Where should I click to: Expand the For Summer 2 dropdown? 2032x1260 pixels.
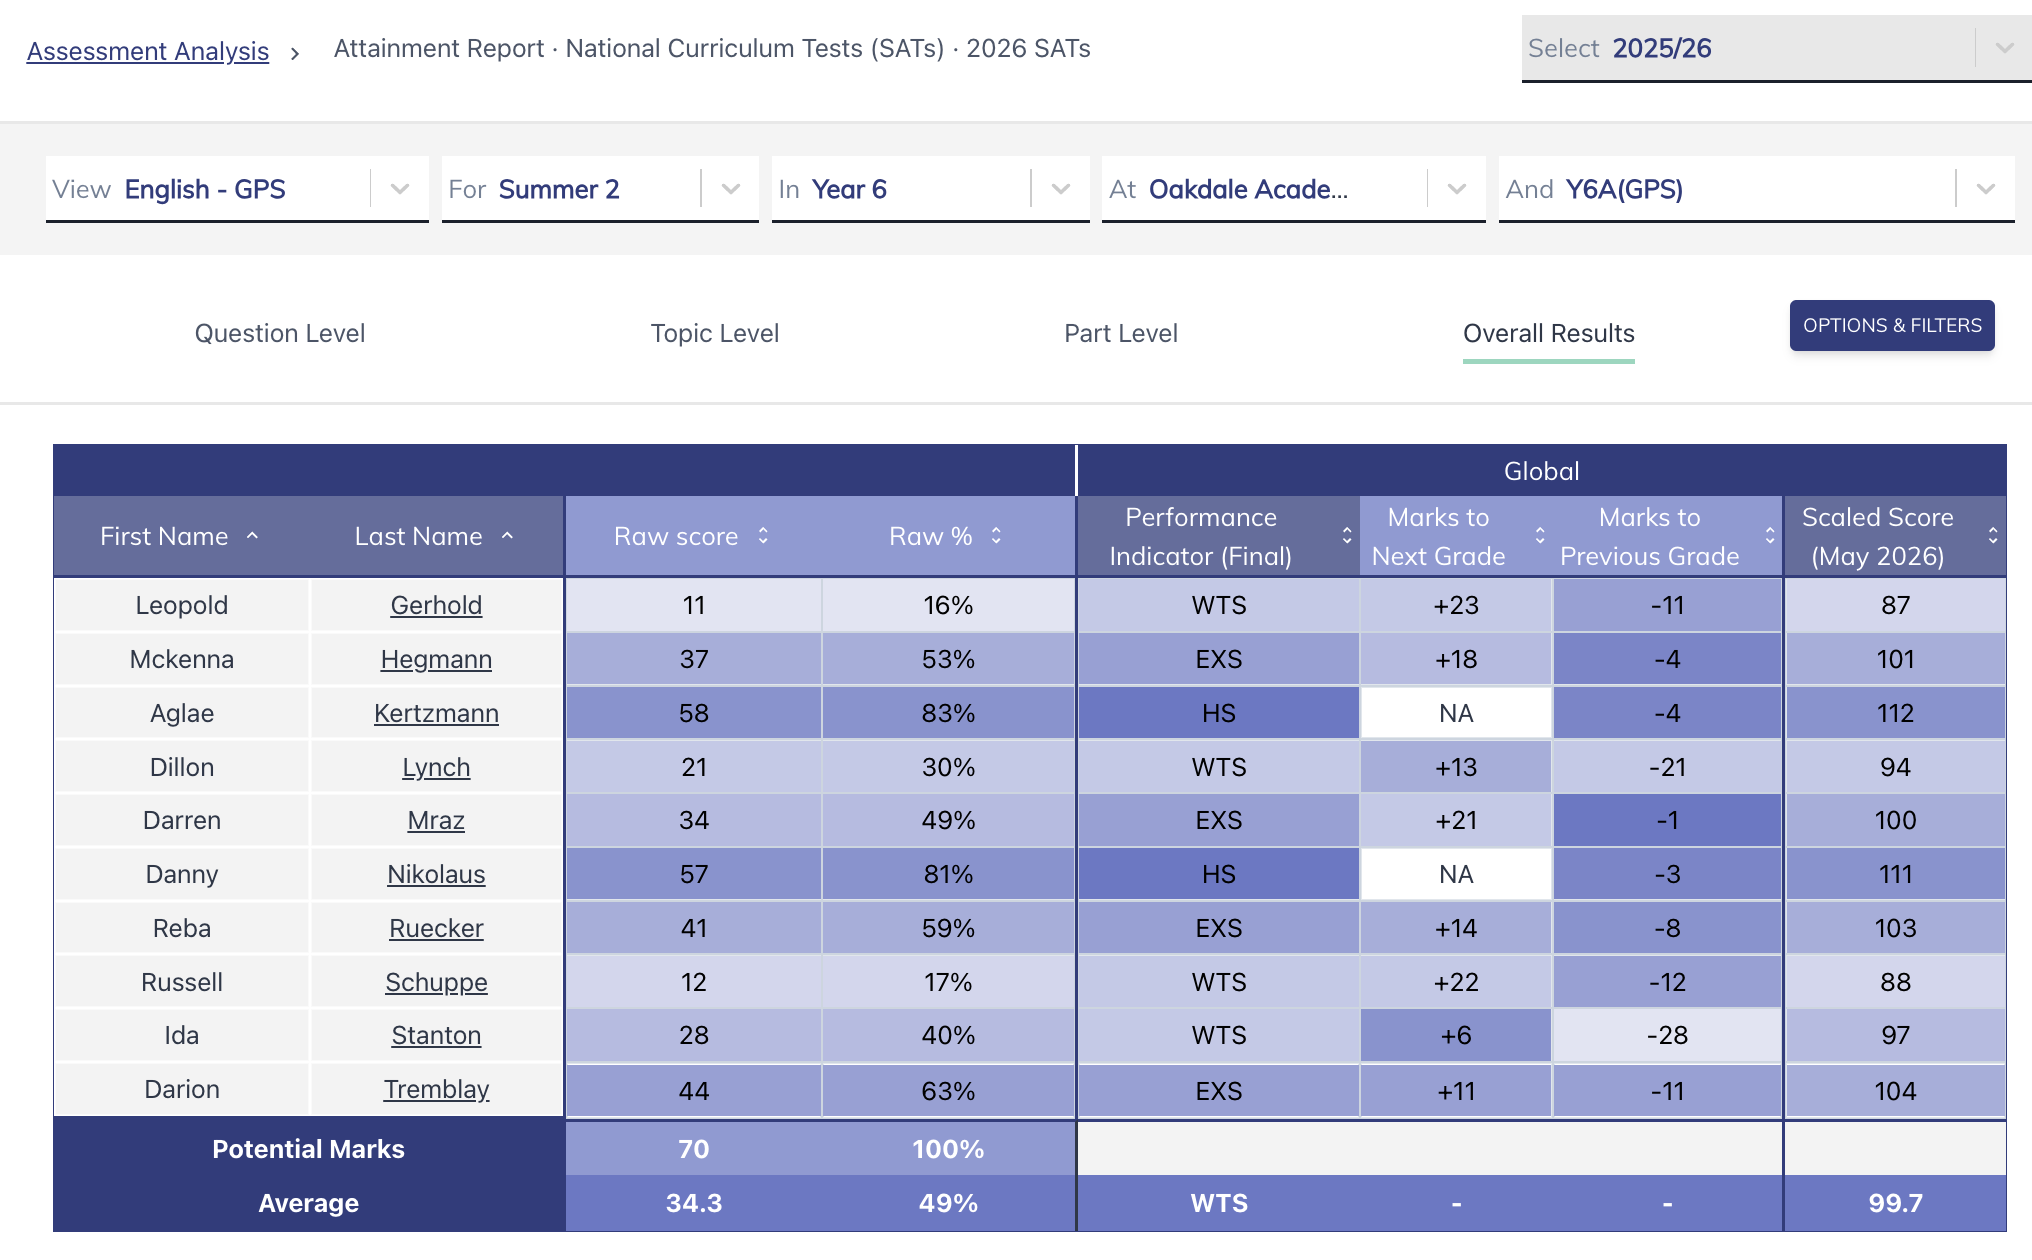click(600, 189)
